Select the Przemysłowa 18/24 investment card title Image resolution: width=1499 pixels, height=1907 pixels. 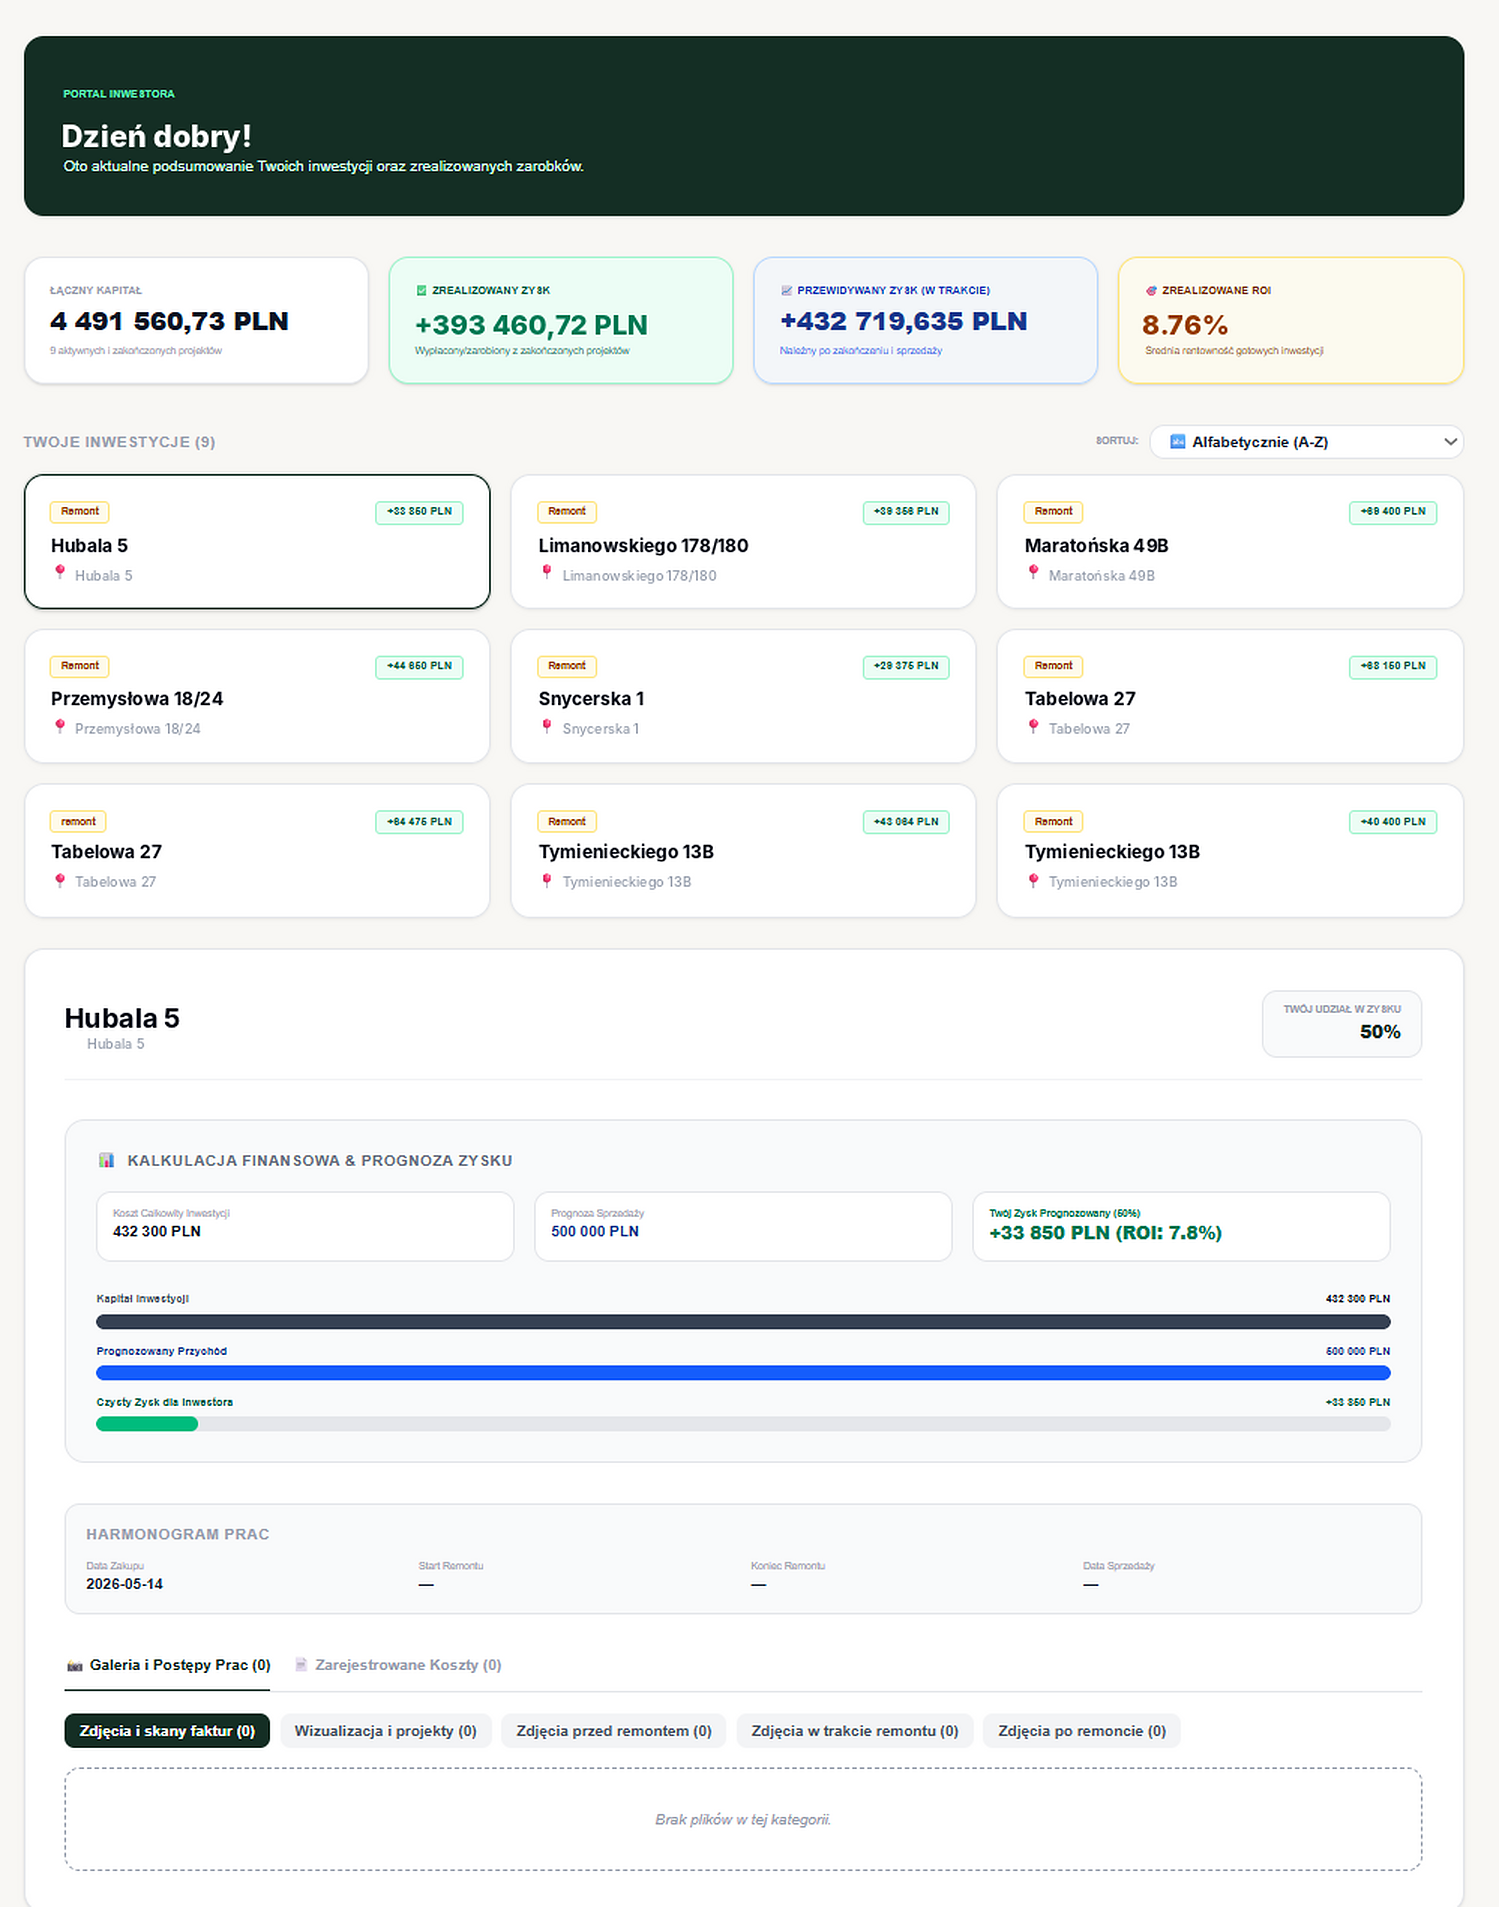coord(137,699)
